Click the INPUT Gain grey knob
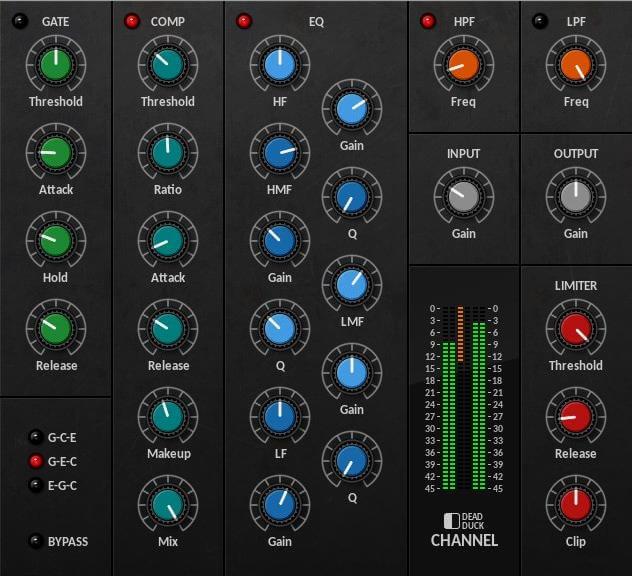632x576 pixels. click(x=464, y=197)
